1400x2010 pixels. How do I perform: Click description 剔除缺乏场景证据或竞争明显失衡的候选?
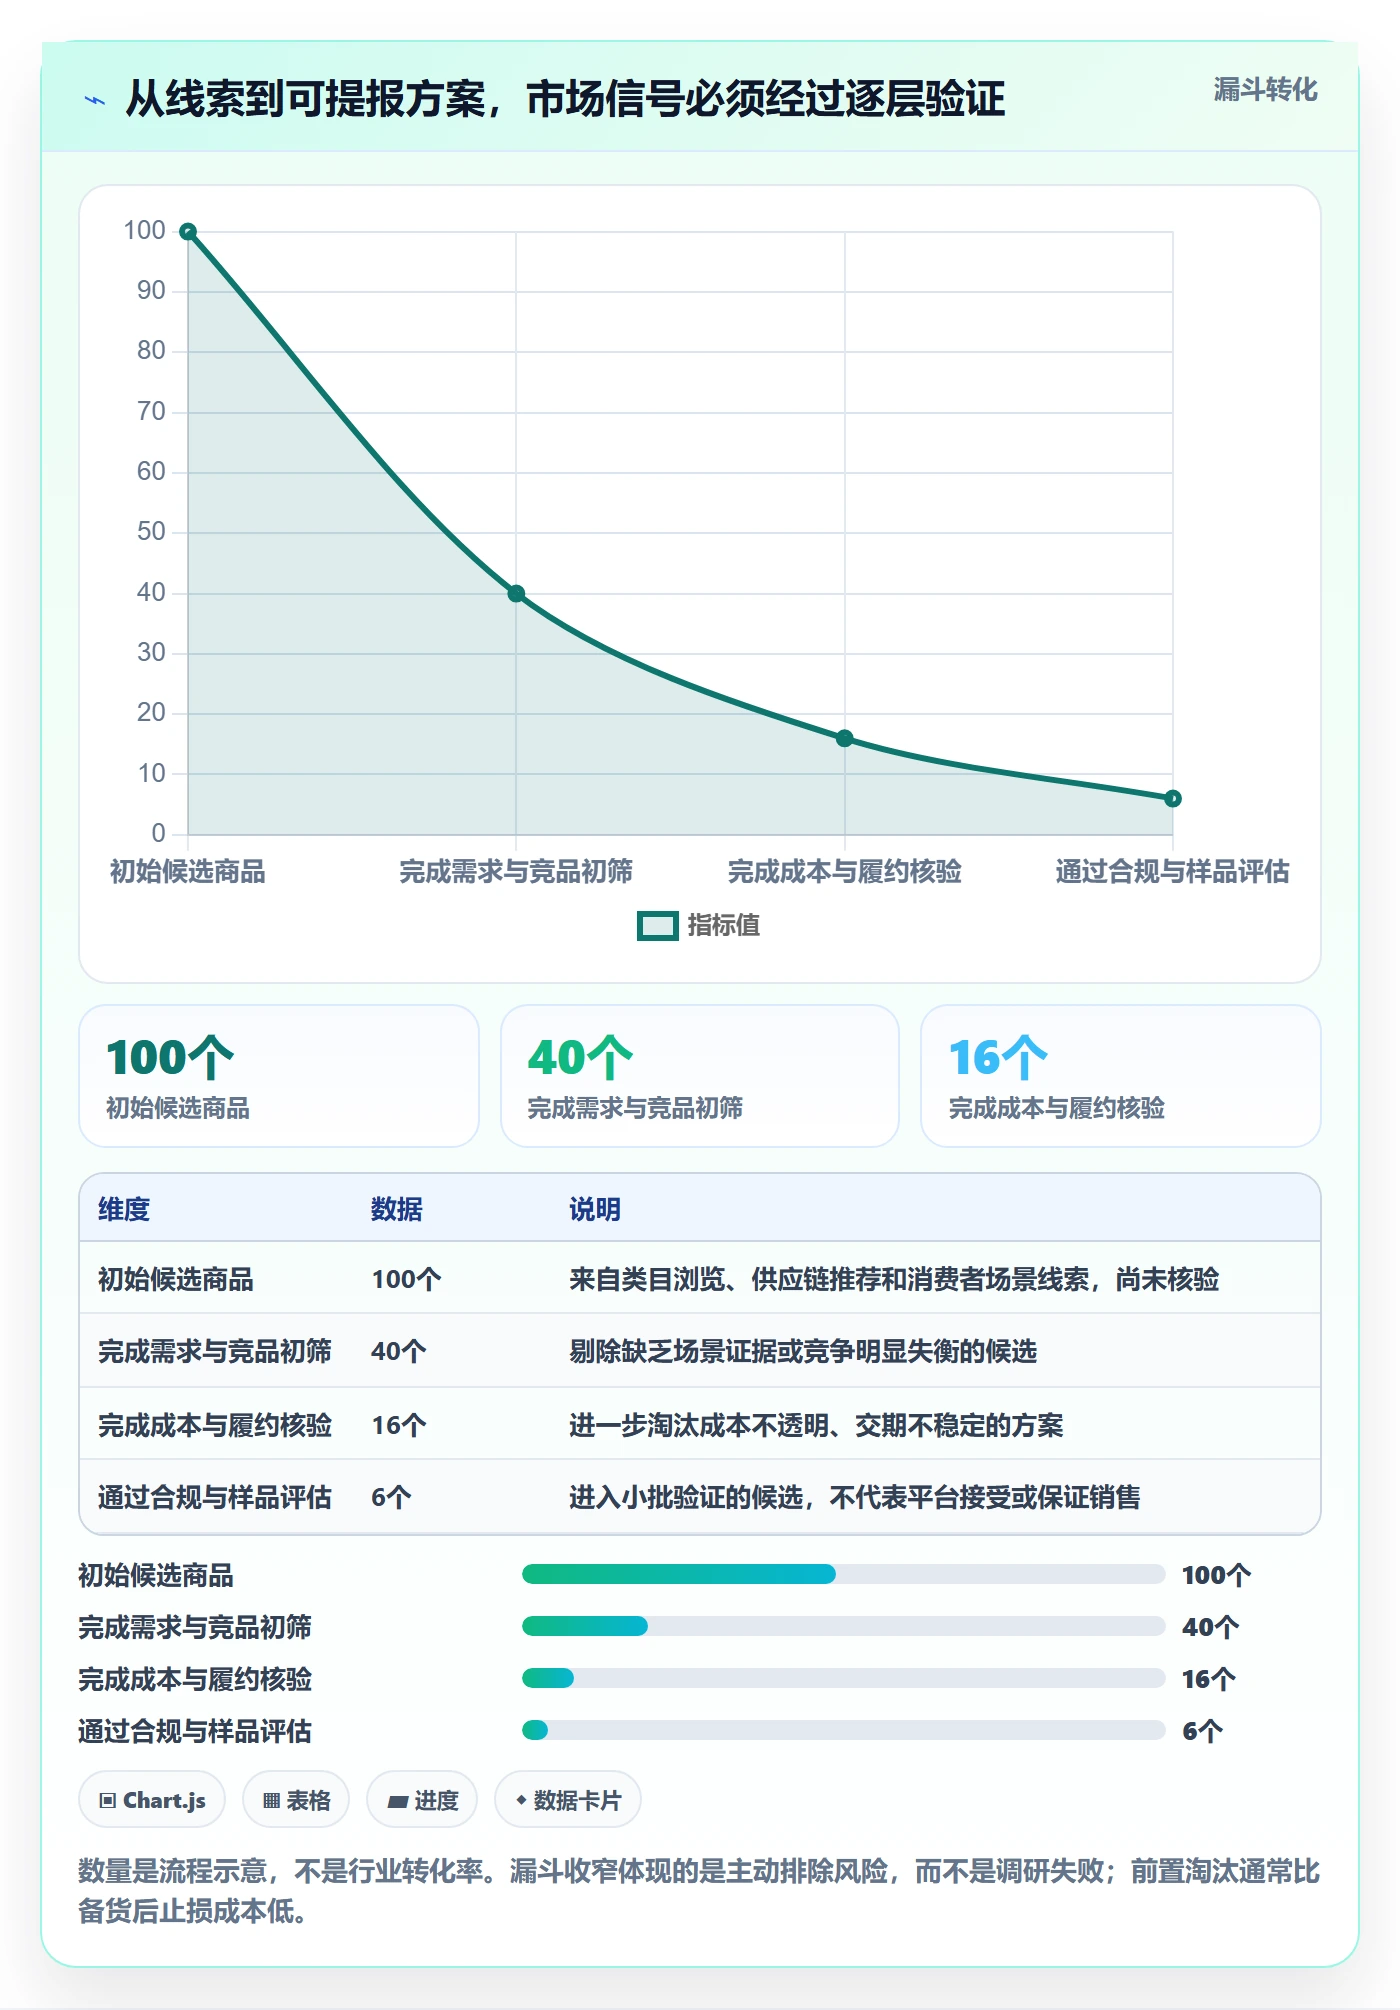[803, 1352]
